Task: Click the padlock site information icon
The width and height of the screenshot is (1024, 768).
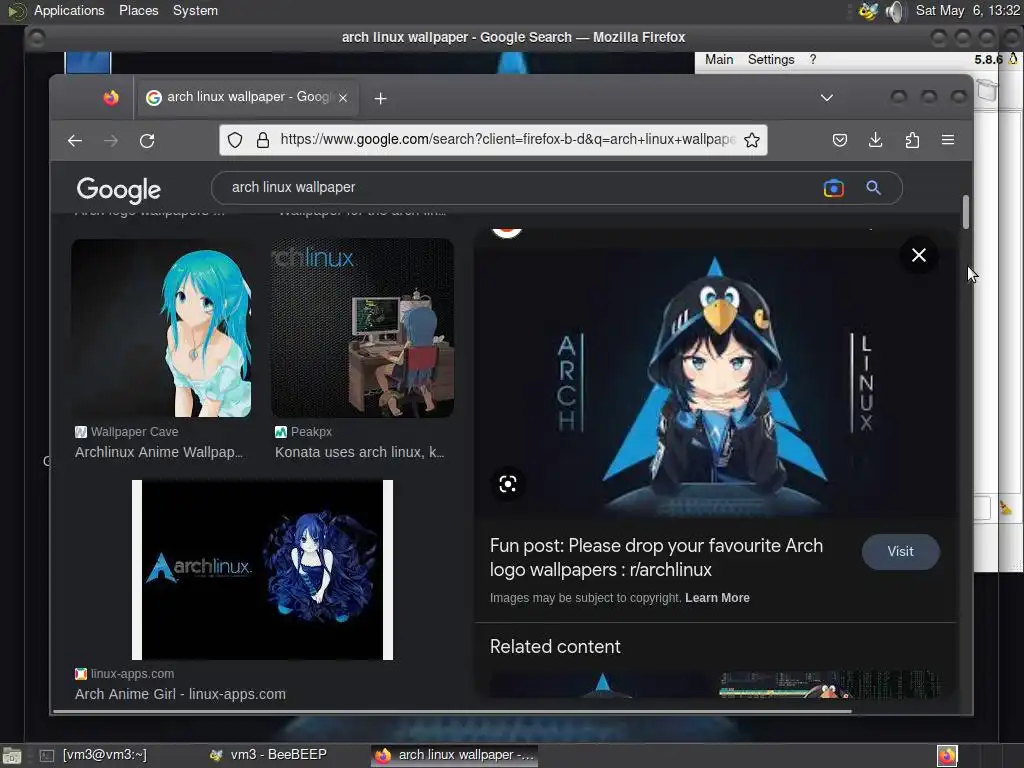Action: click(x=263, y=140)
